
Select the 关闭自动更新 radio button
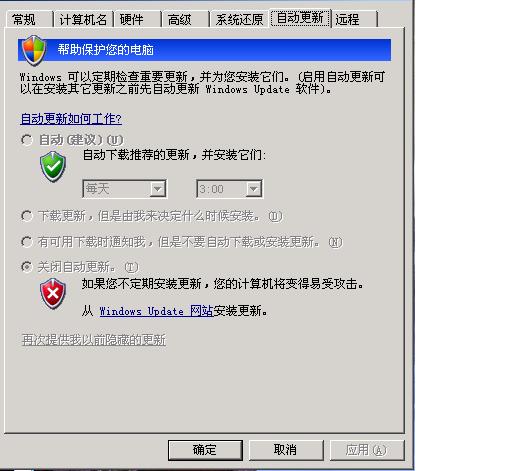click(x=27, y=267)
